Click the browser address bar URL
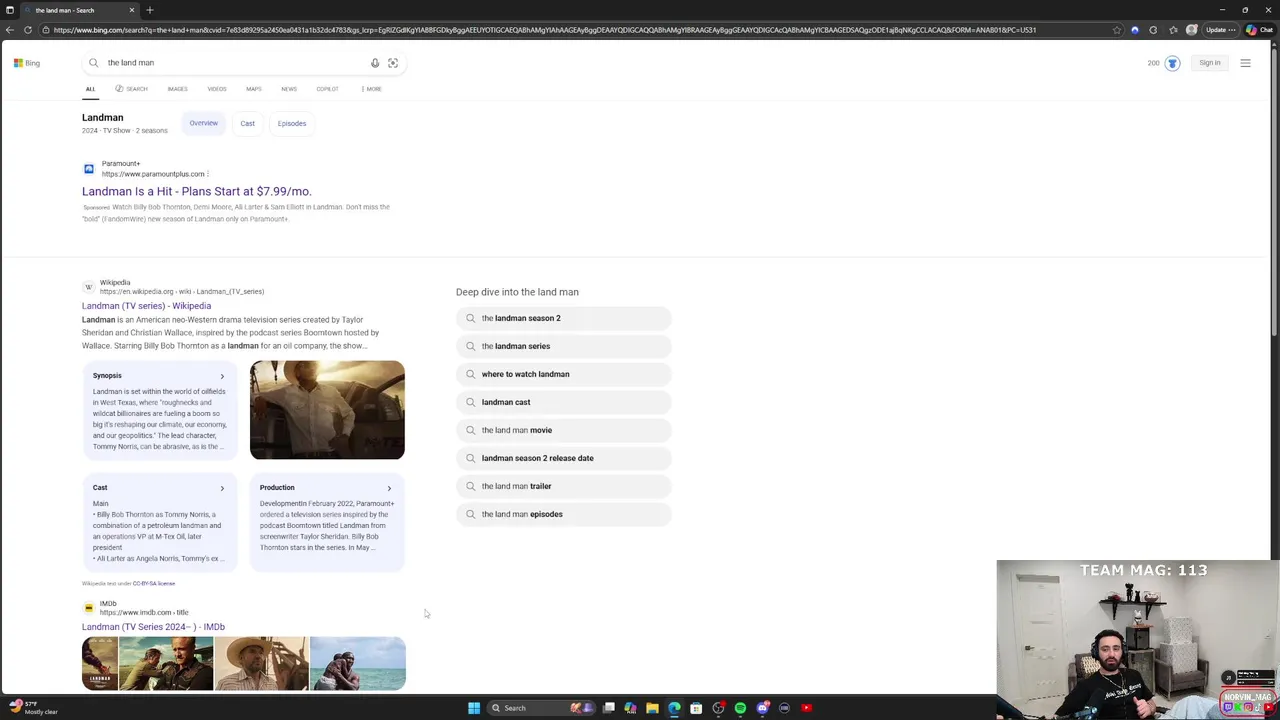Screen dimensions: 1280x720 [545, 30]
